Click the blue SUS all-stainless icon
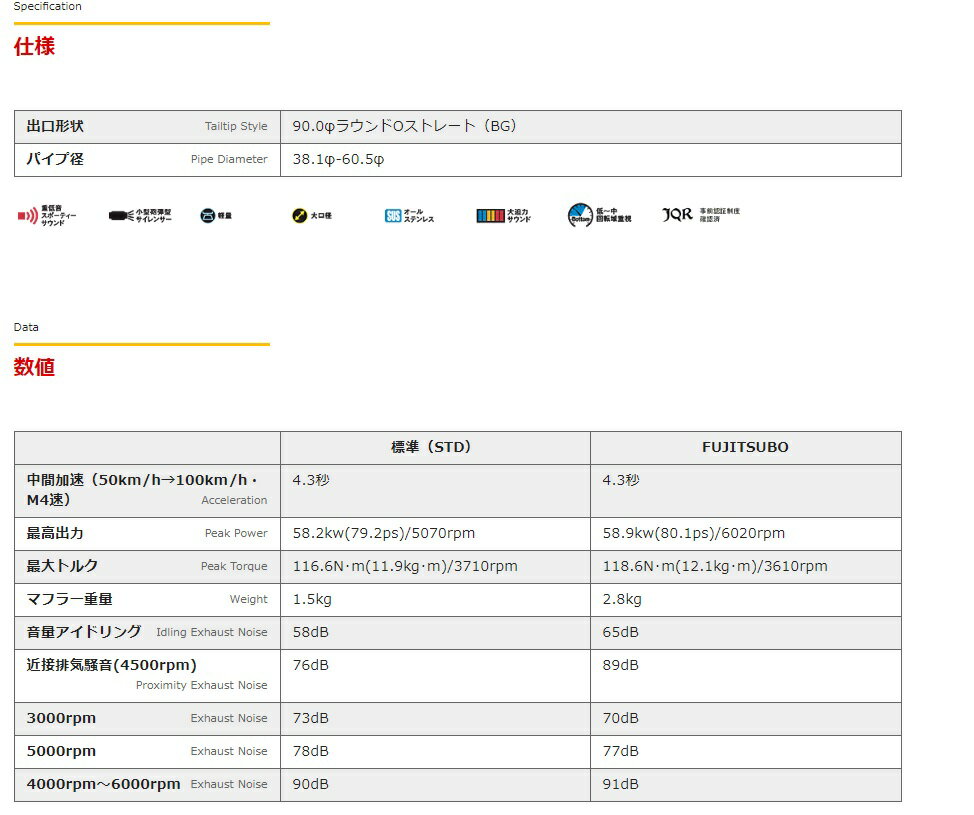The width and height of the screenshot is (974, 815). (x=393, y=215)
